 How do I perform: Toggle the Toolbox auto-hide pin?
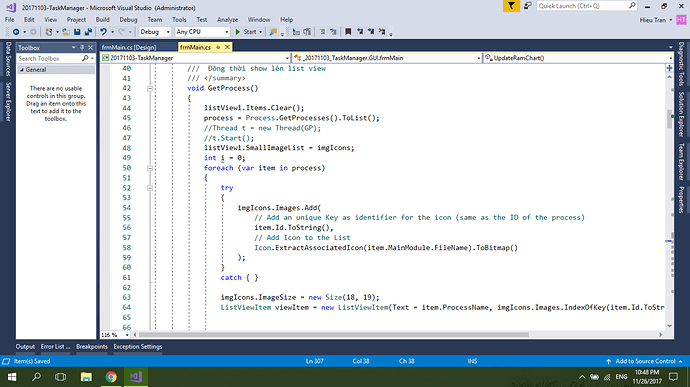tap(82, 47)
